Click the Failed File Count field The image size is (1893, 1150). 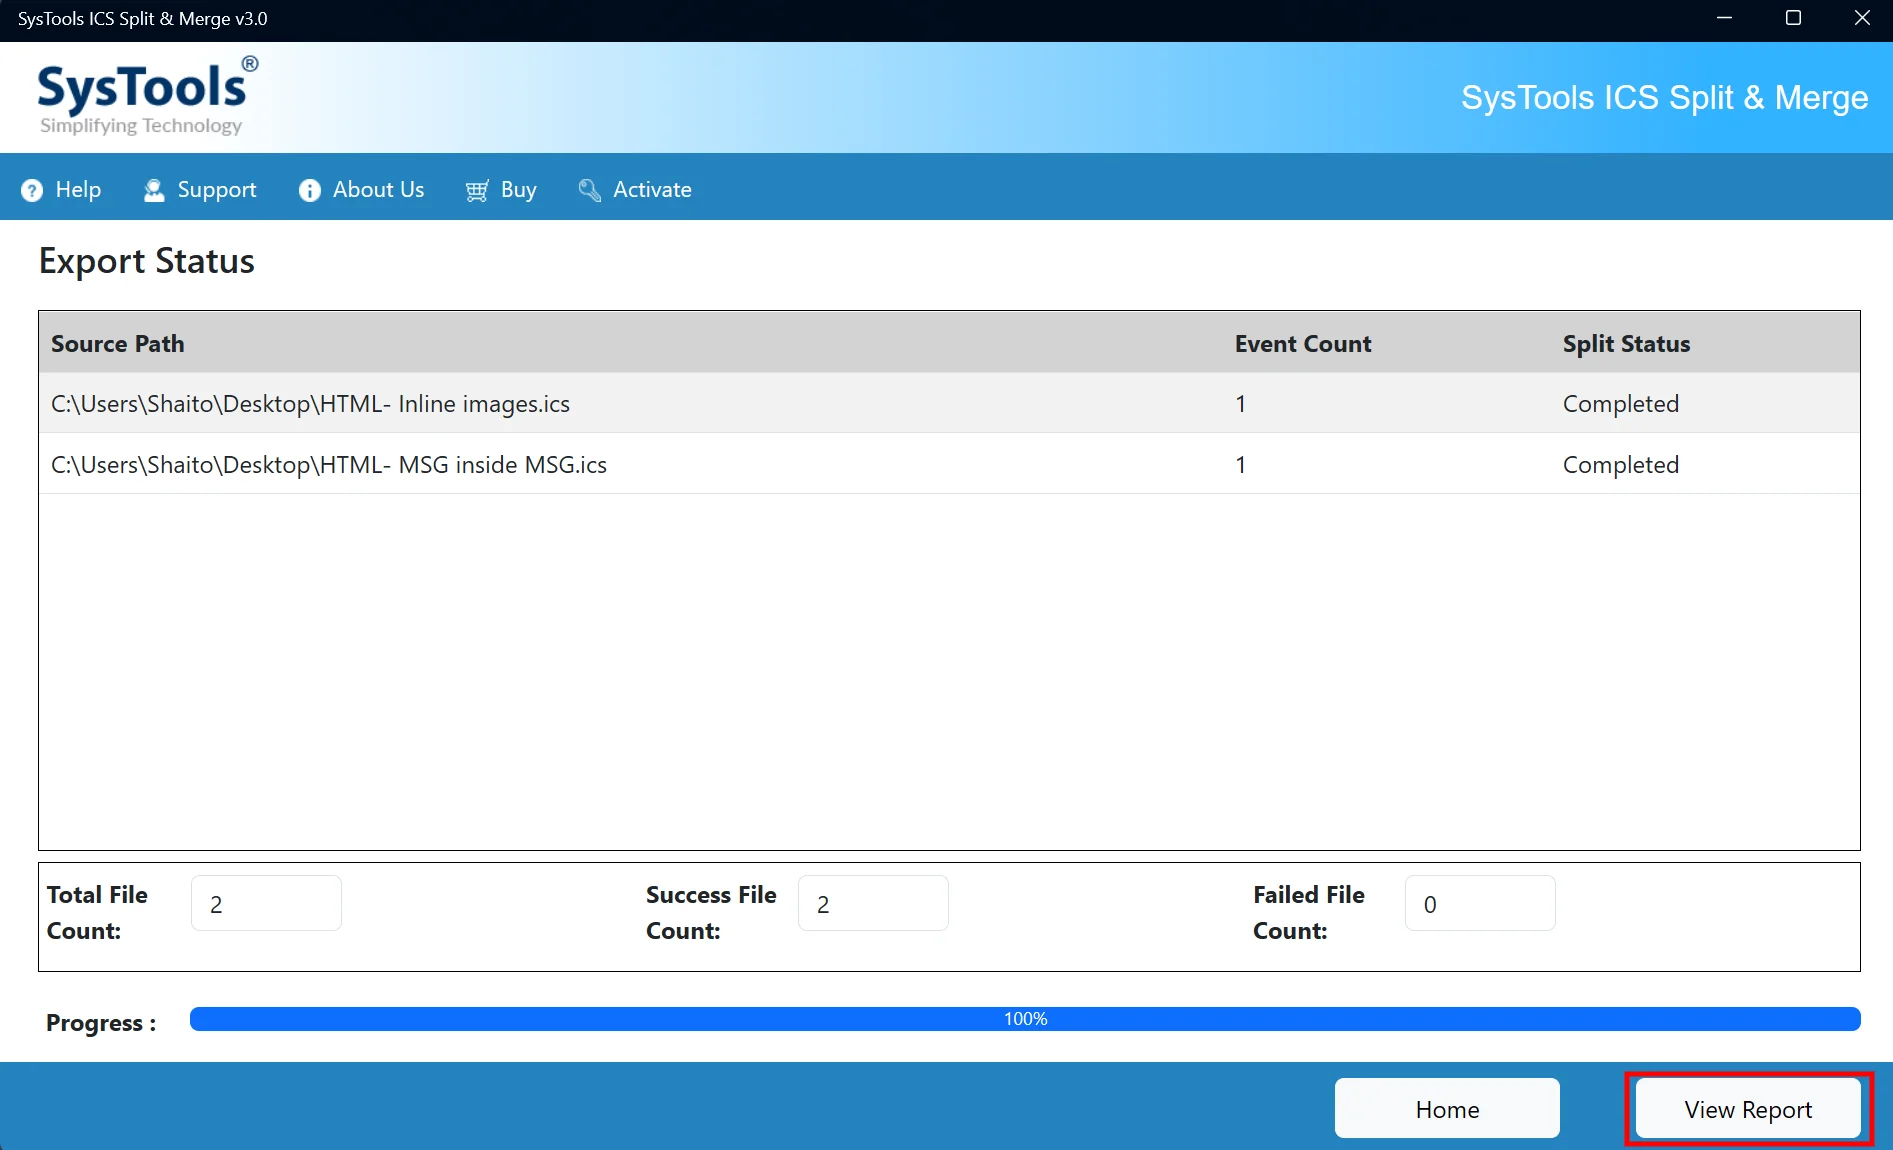click(1480, 903)
